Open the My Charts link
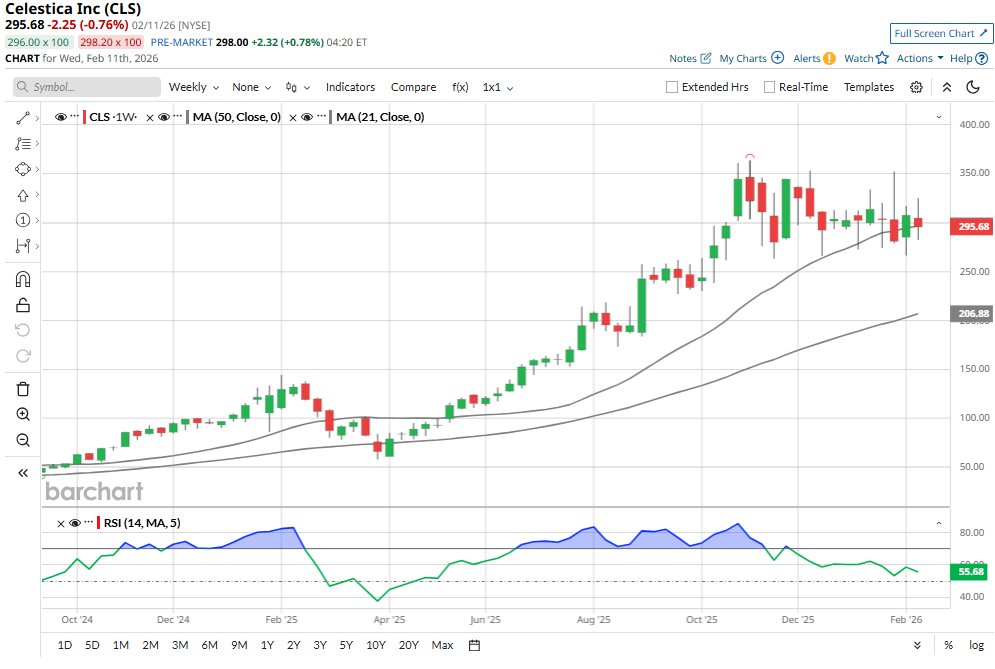 click(x=751, y=58)
